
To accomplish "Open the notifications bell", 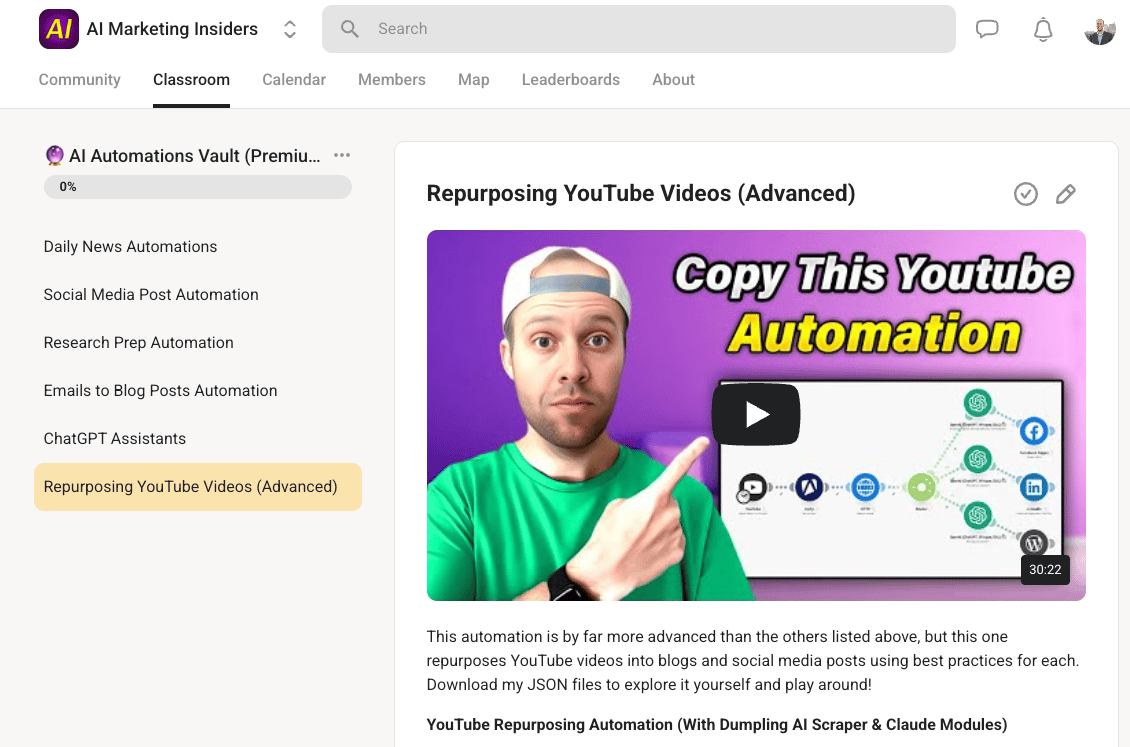I will (1043, 30).
